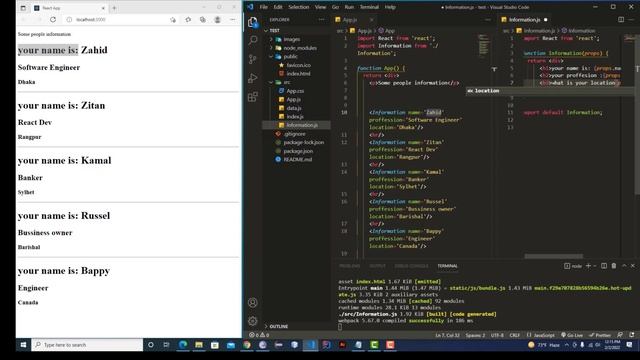Switch to OUTPUT panel tab

(x=377, y=266)
